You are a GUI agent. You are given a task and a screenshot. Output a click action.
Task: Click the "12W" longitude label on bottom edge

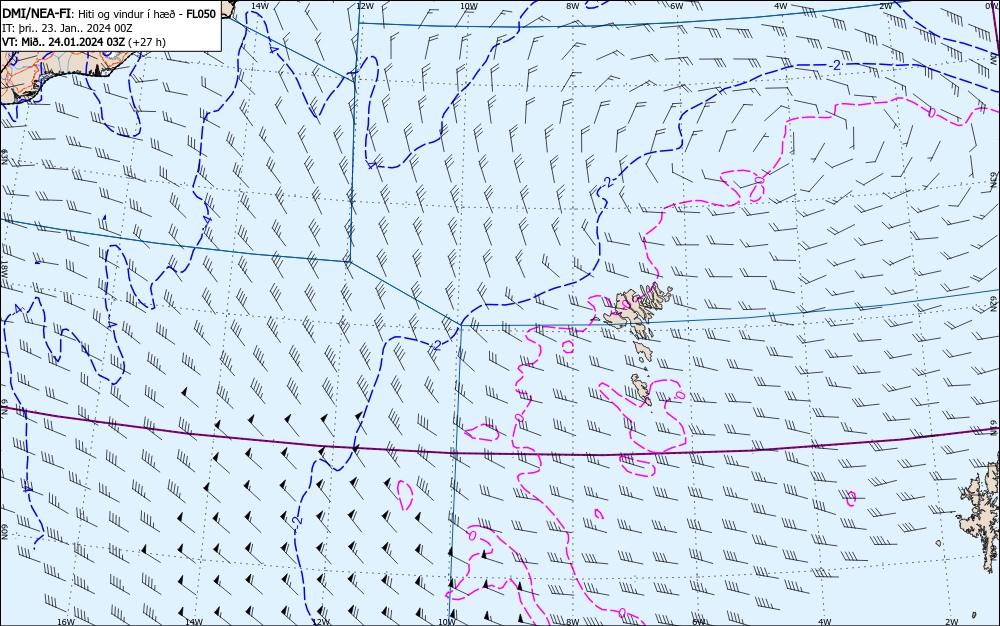click(321, 622)
